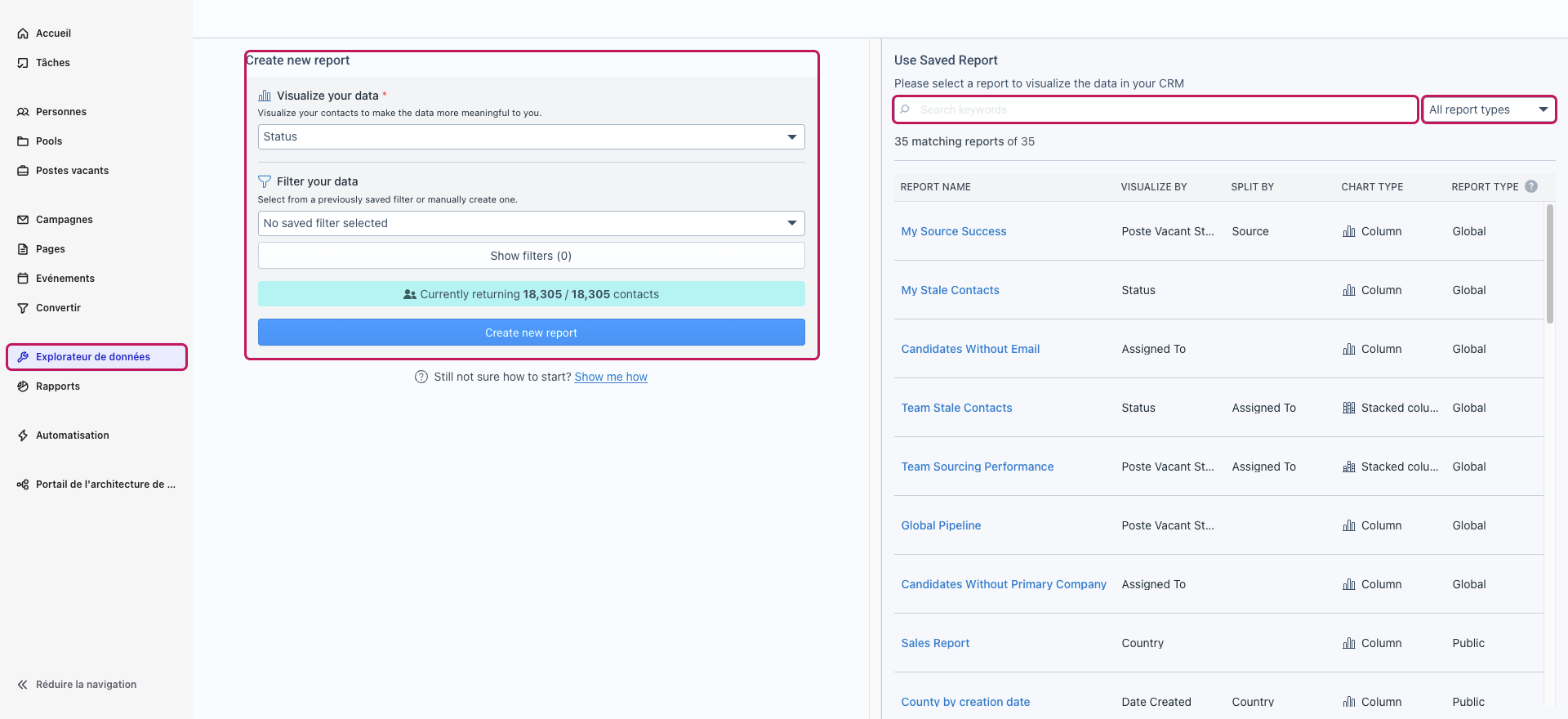Open the My Stale Contacts report
Image resolution: width=1568 pixels, height=719 pixels.
click(x=950, y=290)
